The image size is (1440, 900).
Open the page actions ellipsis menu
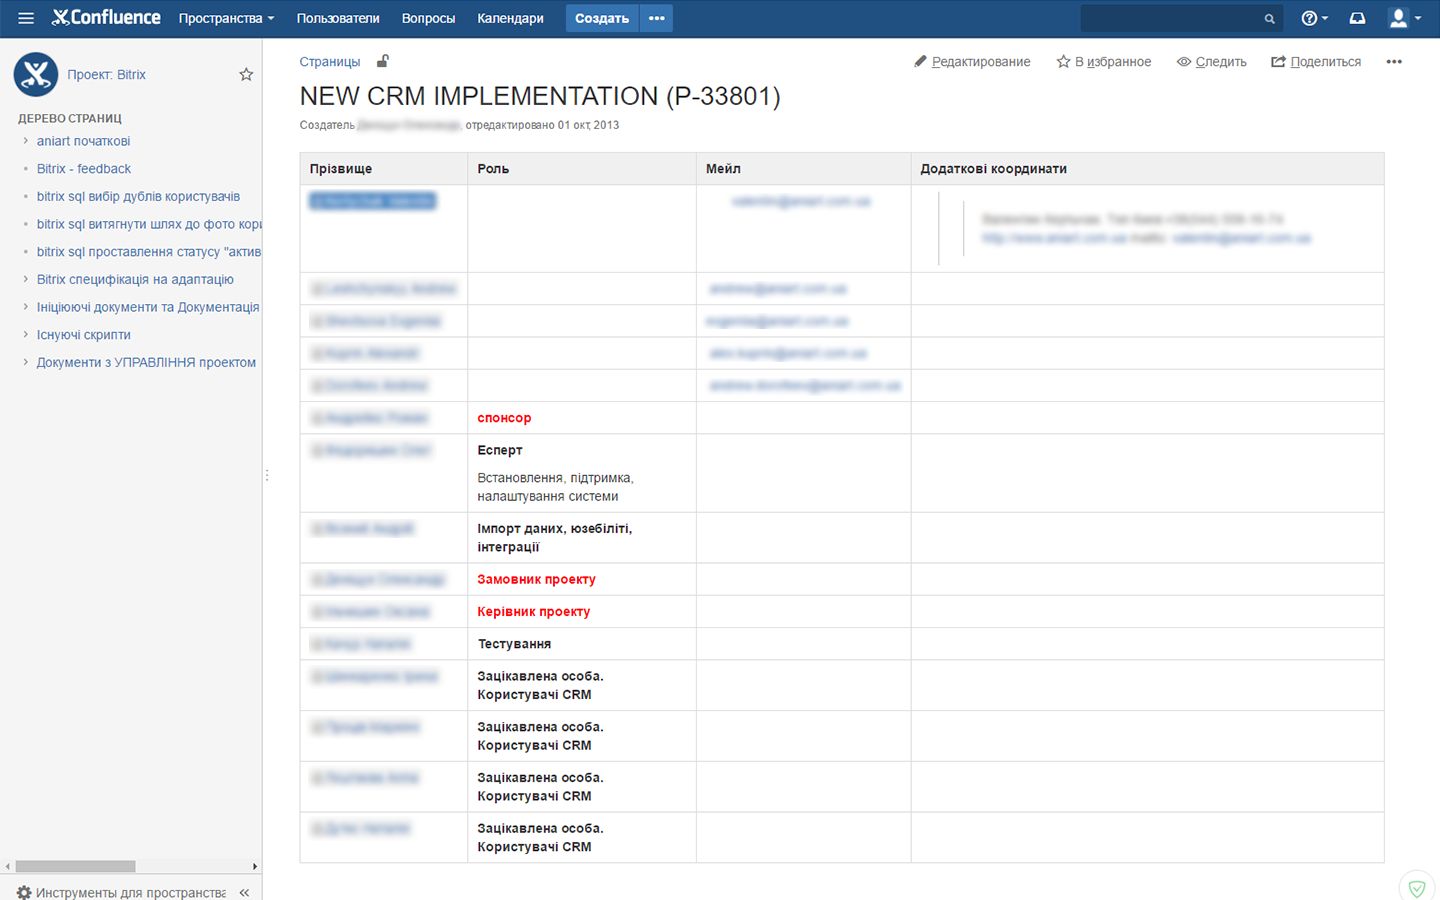(1394, 62)
